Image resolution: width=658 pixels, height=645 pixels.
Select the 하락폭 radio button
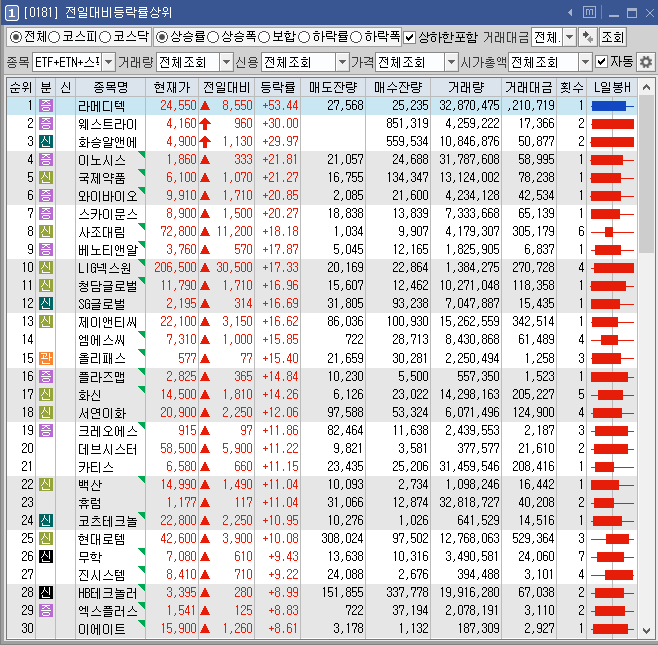coord(355,37)
